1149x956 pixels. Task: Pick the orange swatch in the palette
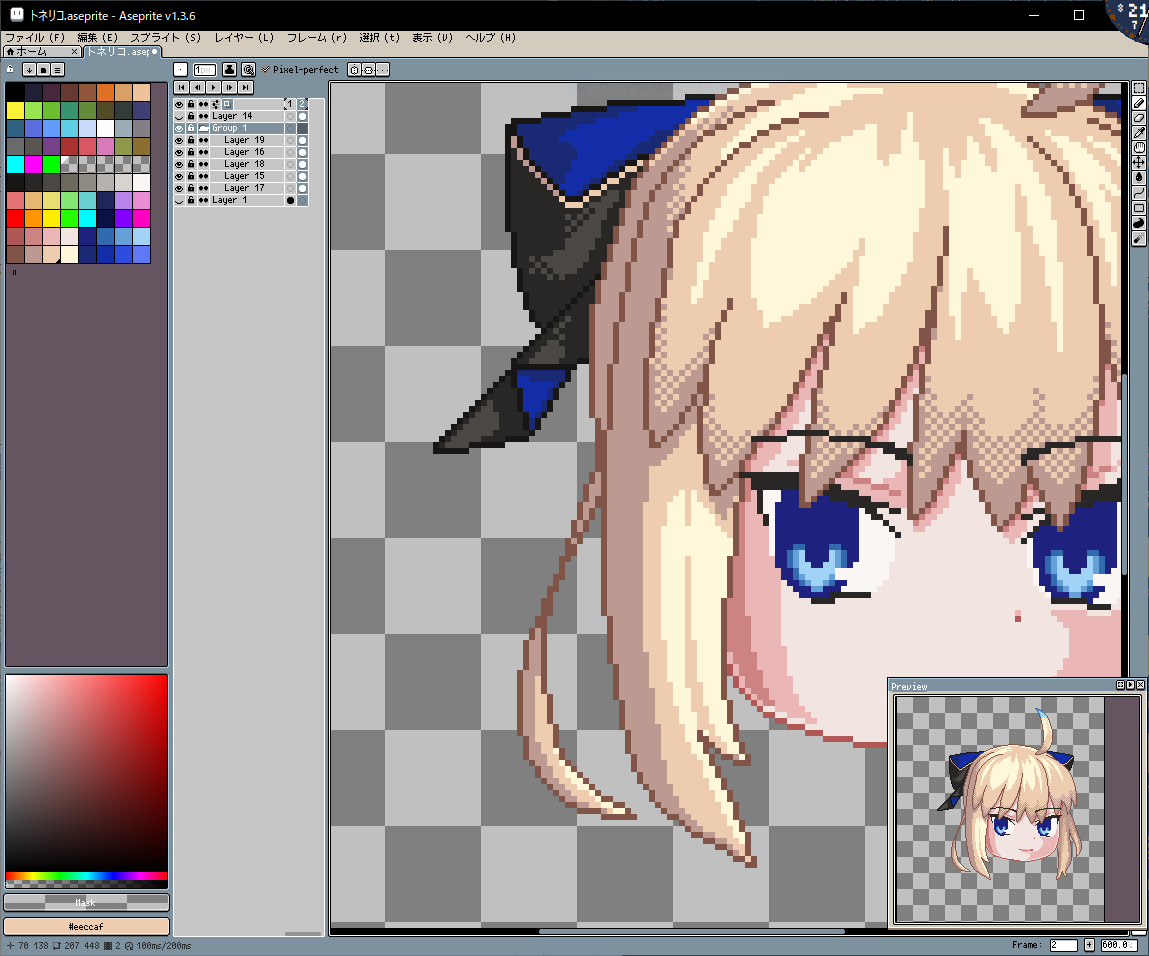click(106, 92)
